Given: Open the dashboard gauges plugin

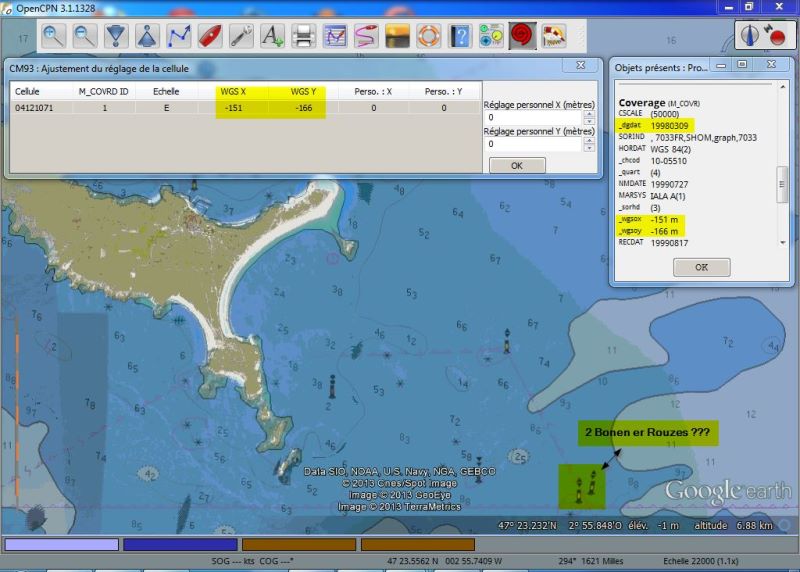Looking at the screenshot, I should click(x=491, y=36).
